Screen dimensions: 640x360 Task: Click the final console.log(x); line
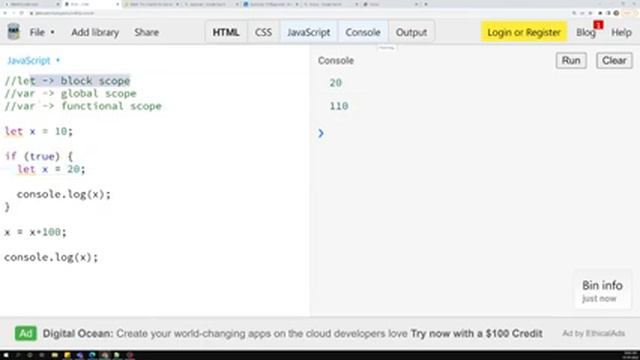pos(51,257)
